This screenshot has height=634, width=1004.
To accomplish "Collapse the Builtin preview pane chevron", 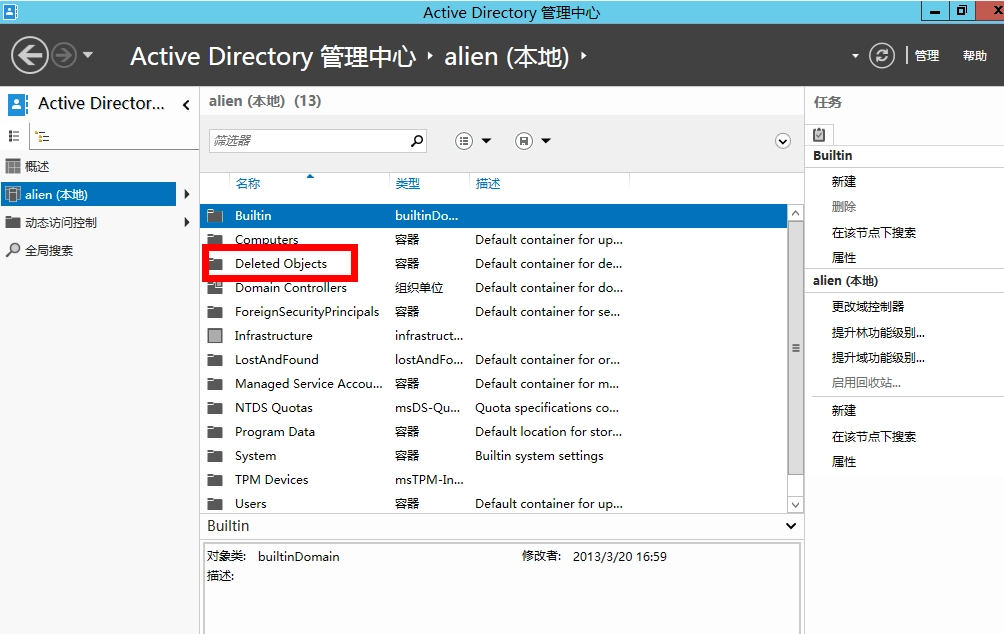I will point(791,526).
